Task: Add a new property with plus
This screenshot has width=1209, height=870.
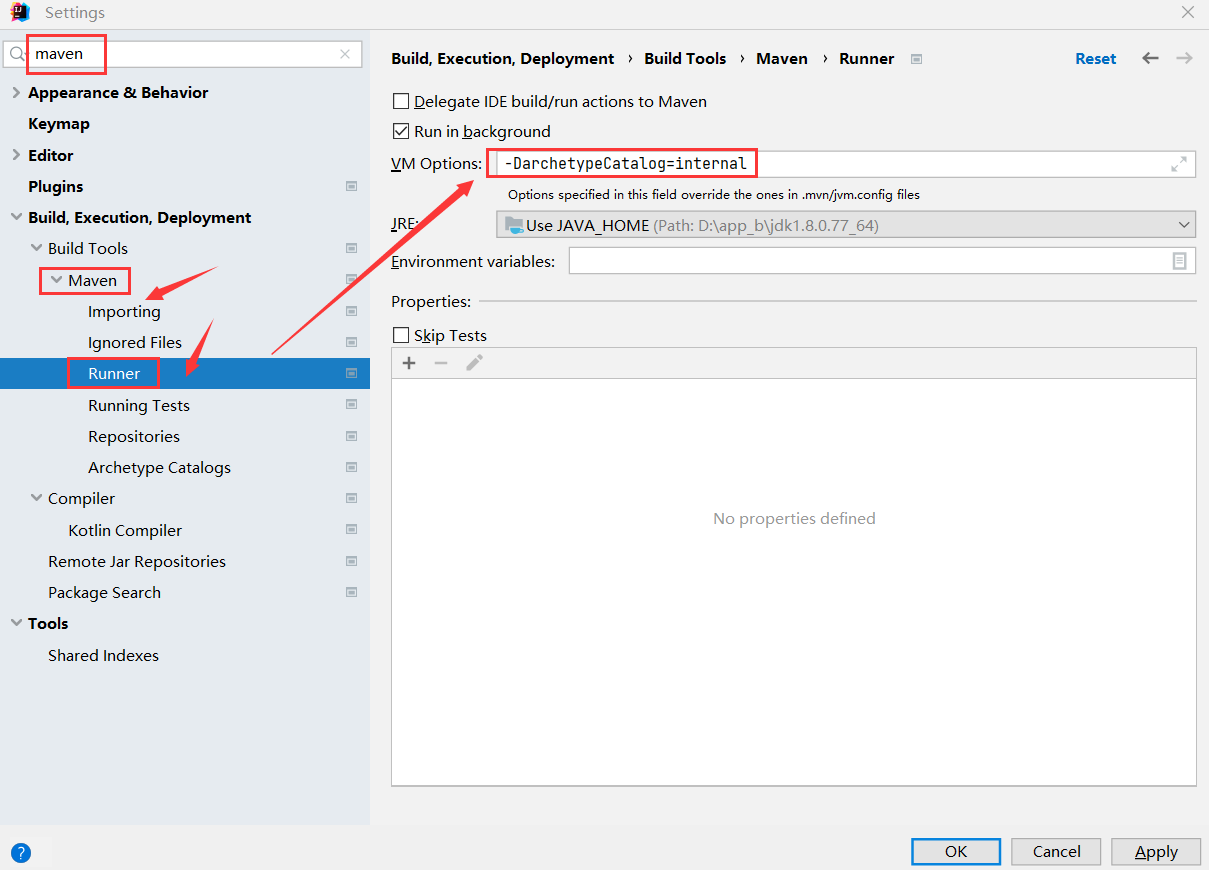Action: coord(409,362)
